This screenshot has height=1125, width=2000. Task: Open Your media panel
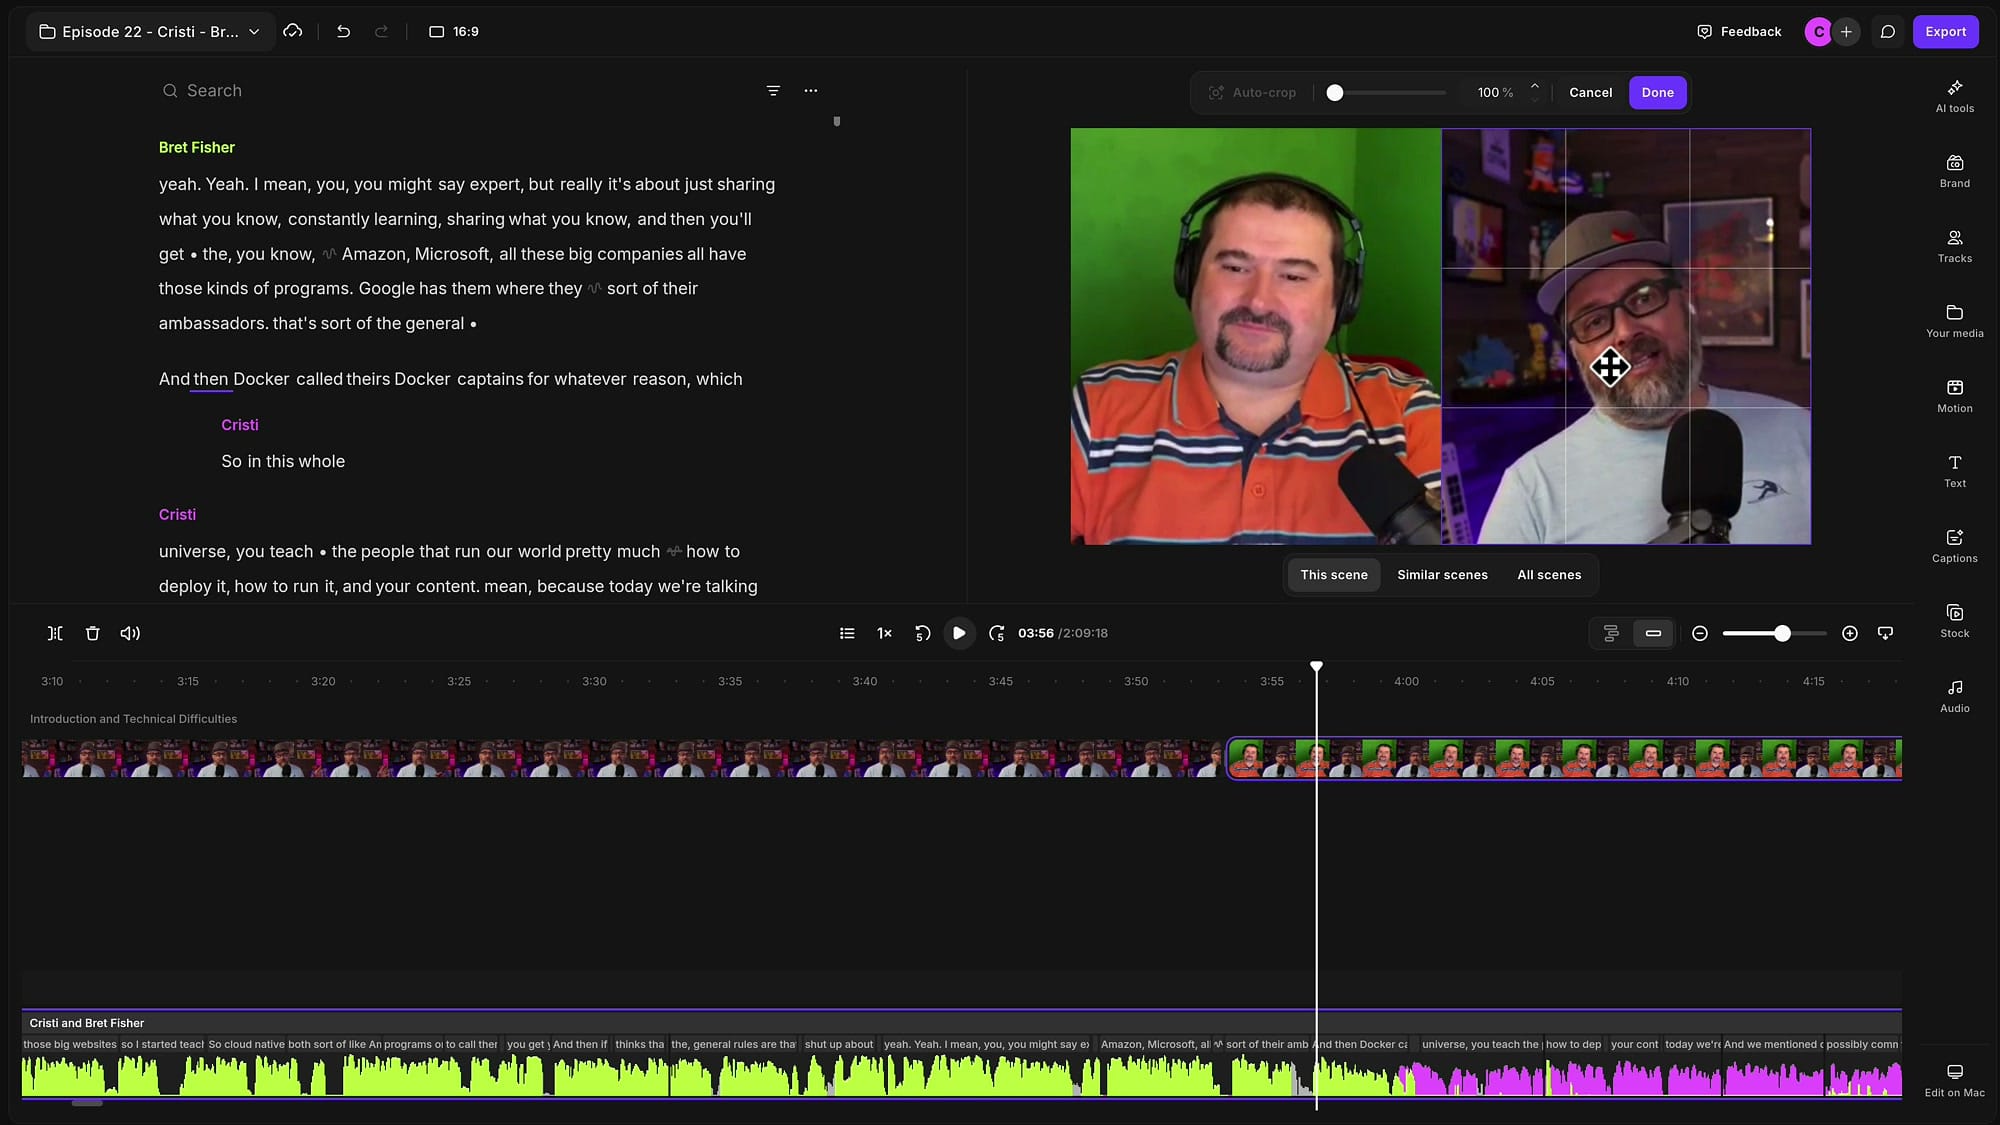[1954, 321]
